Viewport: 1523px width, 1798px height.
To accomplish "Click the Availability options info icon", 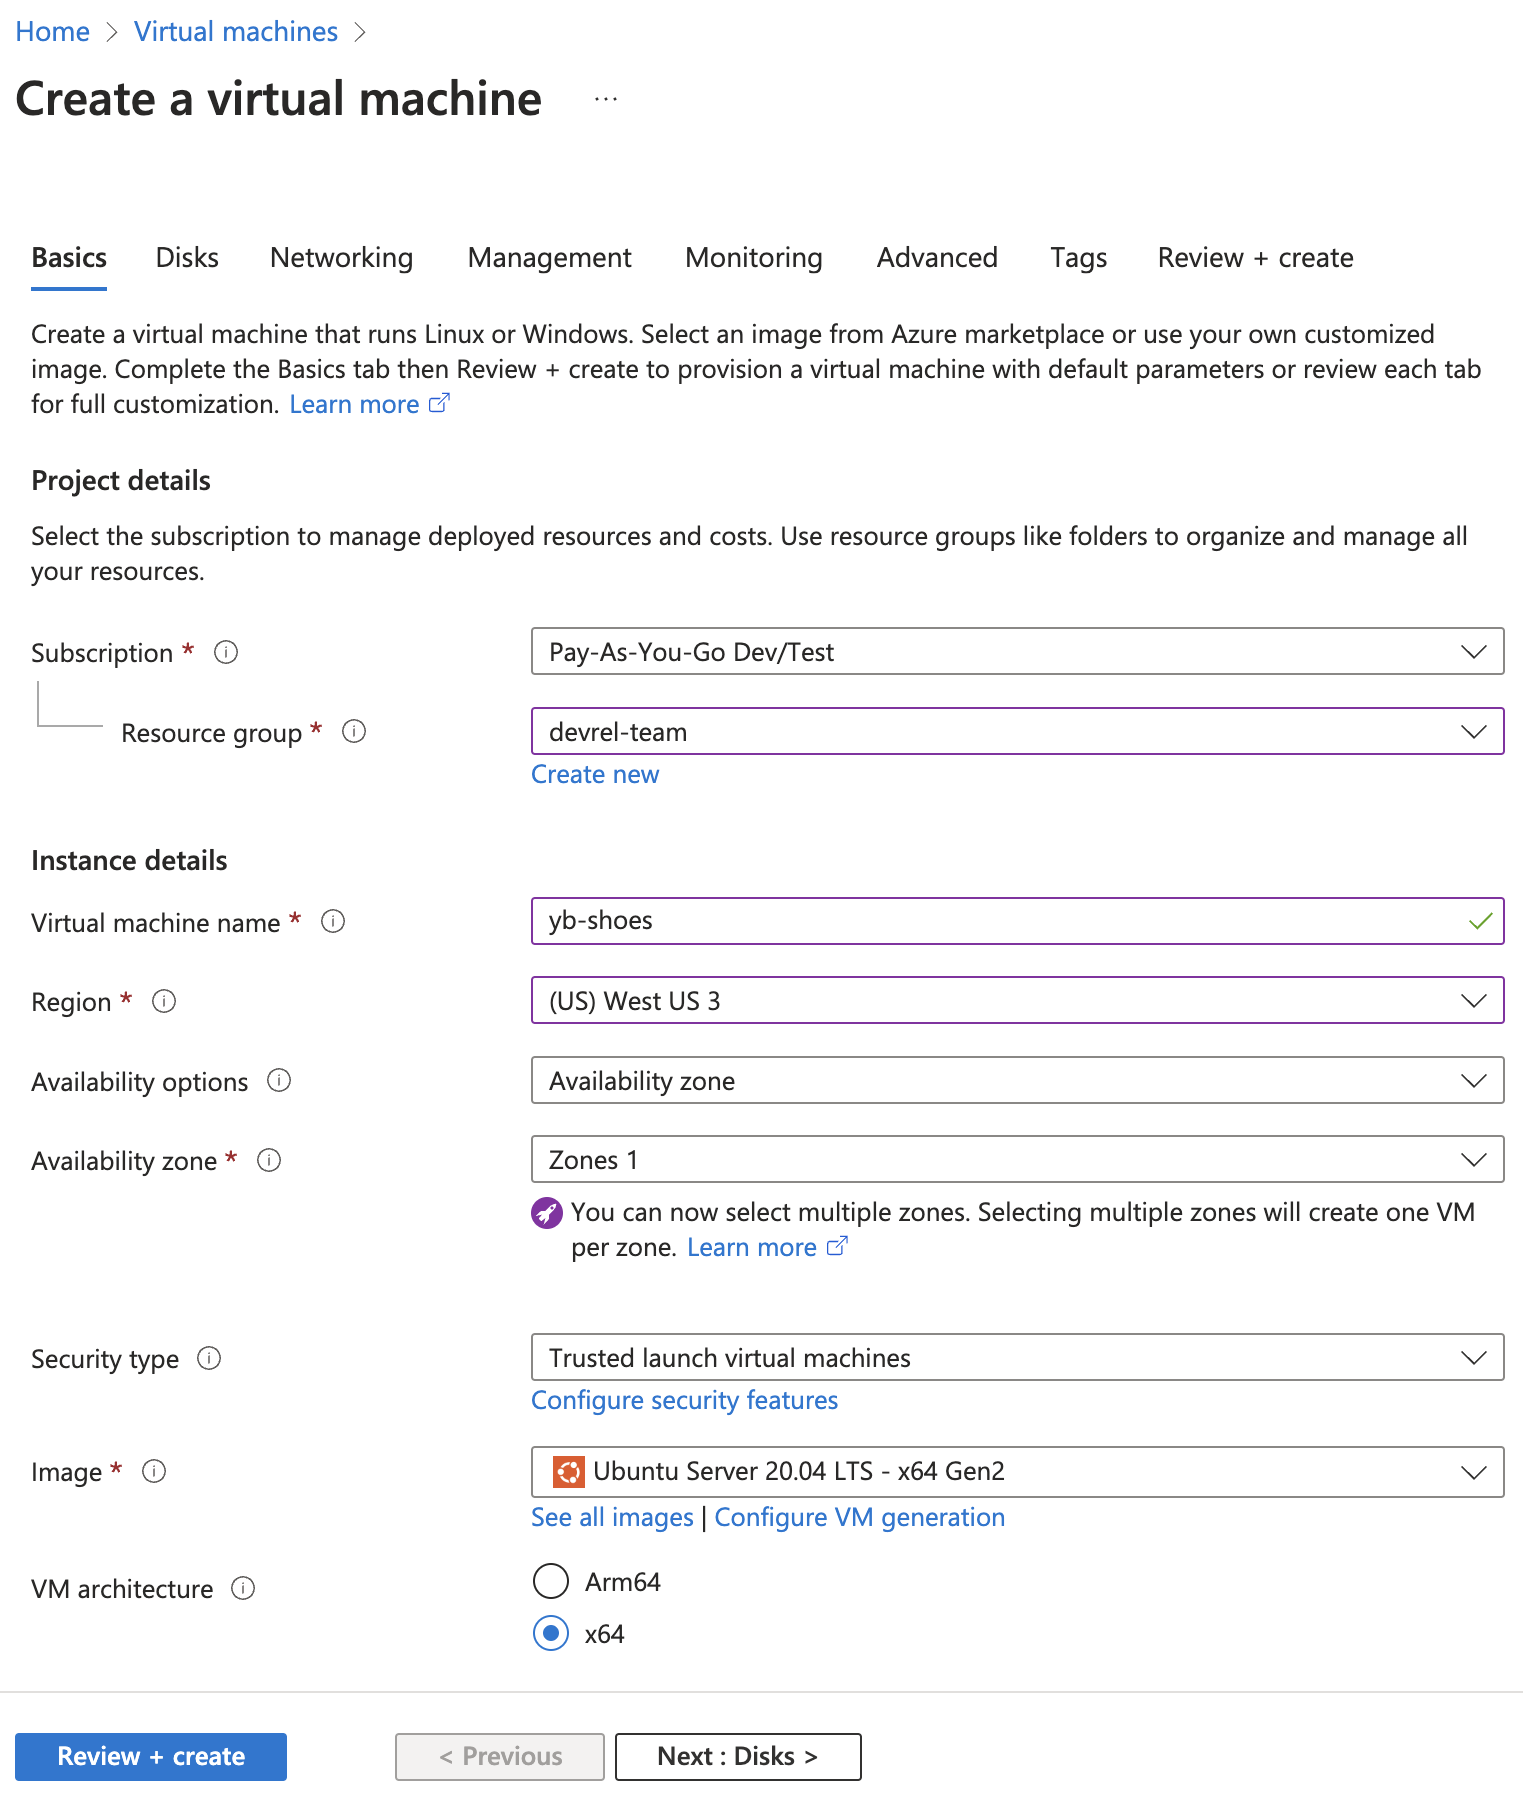I will 279,1080.
